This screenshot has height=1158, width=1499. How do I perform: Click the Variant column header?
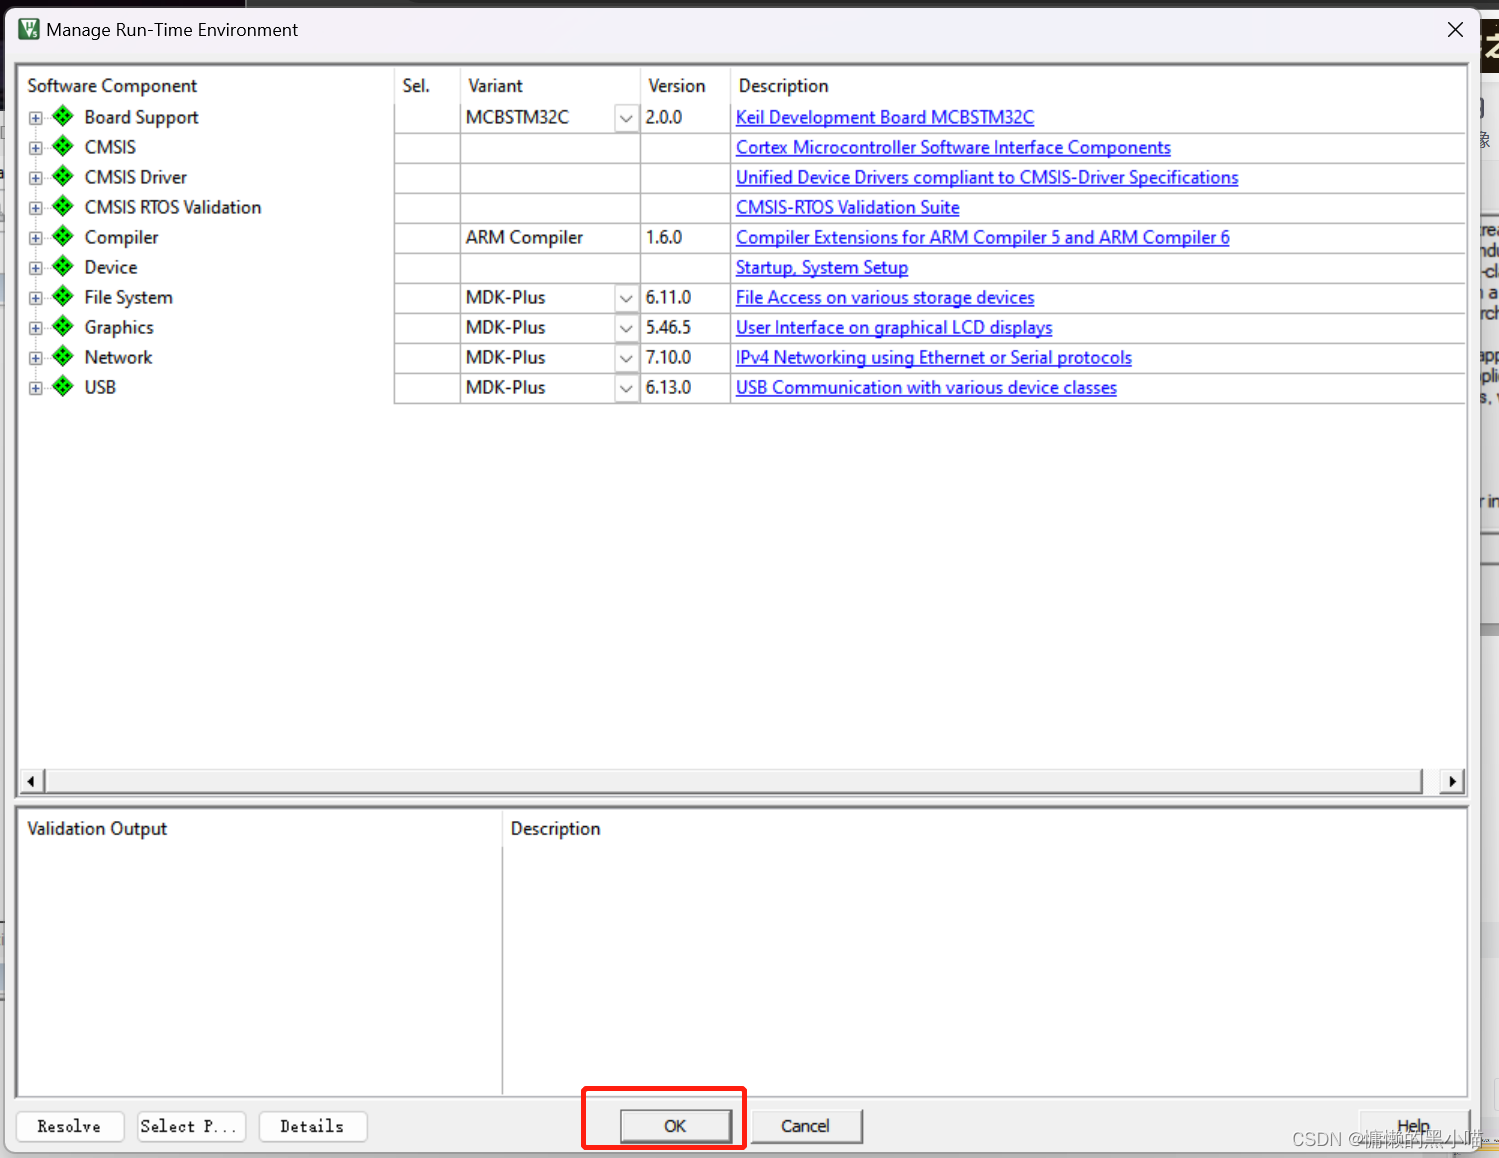(550, 86)
